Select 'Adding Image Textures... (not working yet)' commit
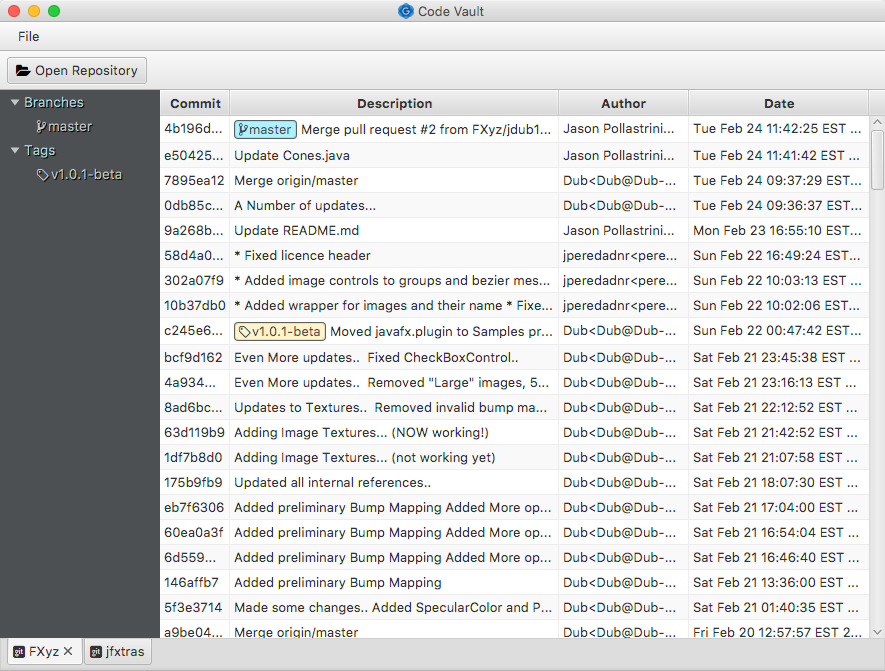 tap(514, 457)
